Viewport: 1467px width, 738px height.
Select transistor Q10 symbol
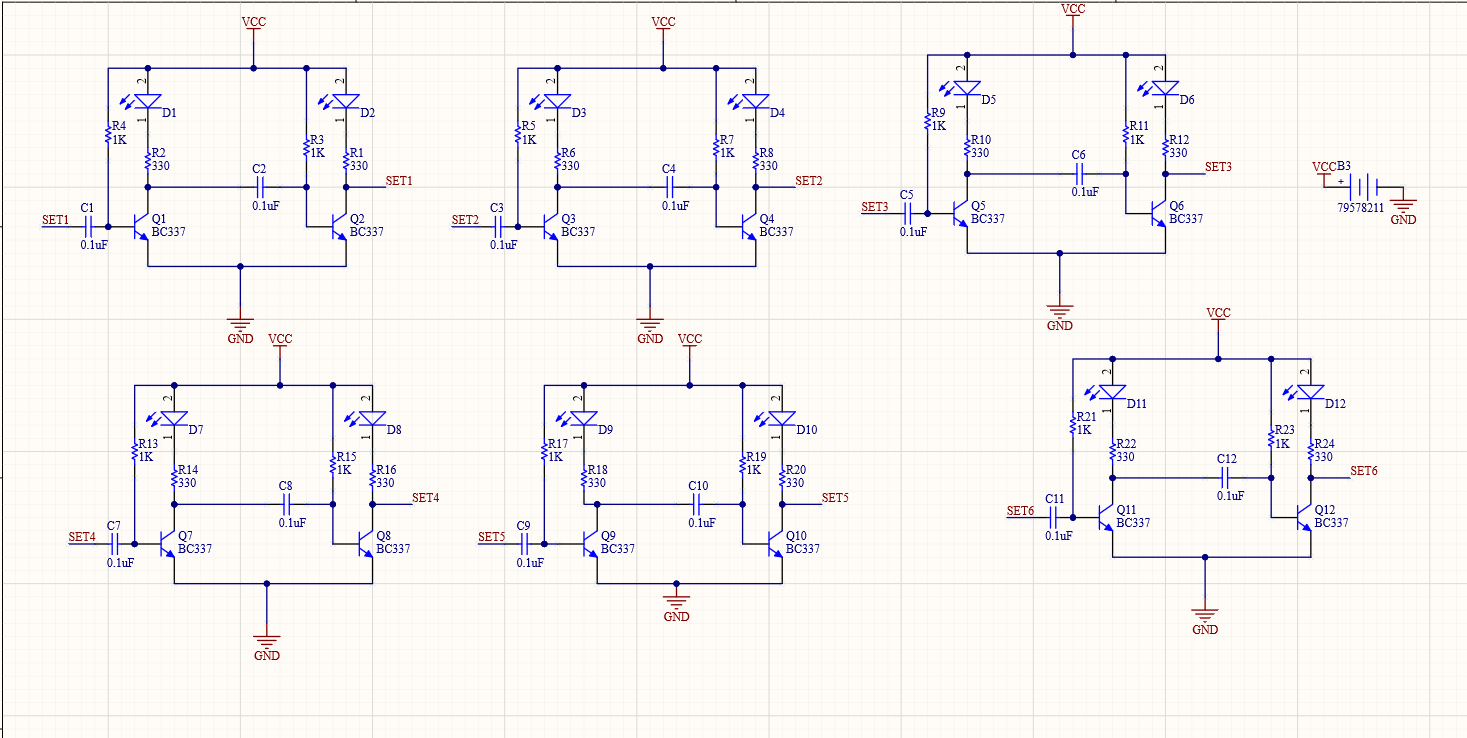(773, 544)
